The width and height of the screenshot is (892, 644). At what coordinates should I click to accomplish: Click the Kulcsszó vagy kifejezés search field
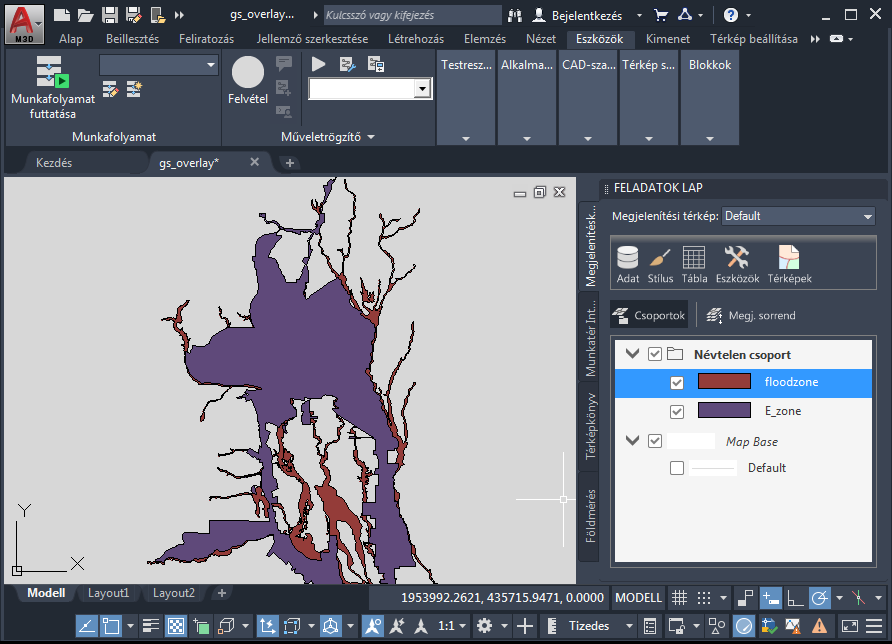(411, 15)
